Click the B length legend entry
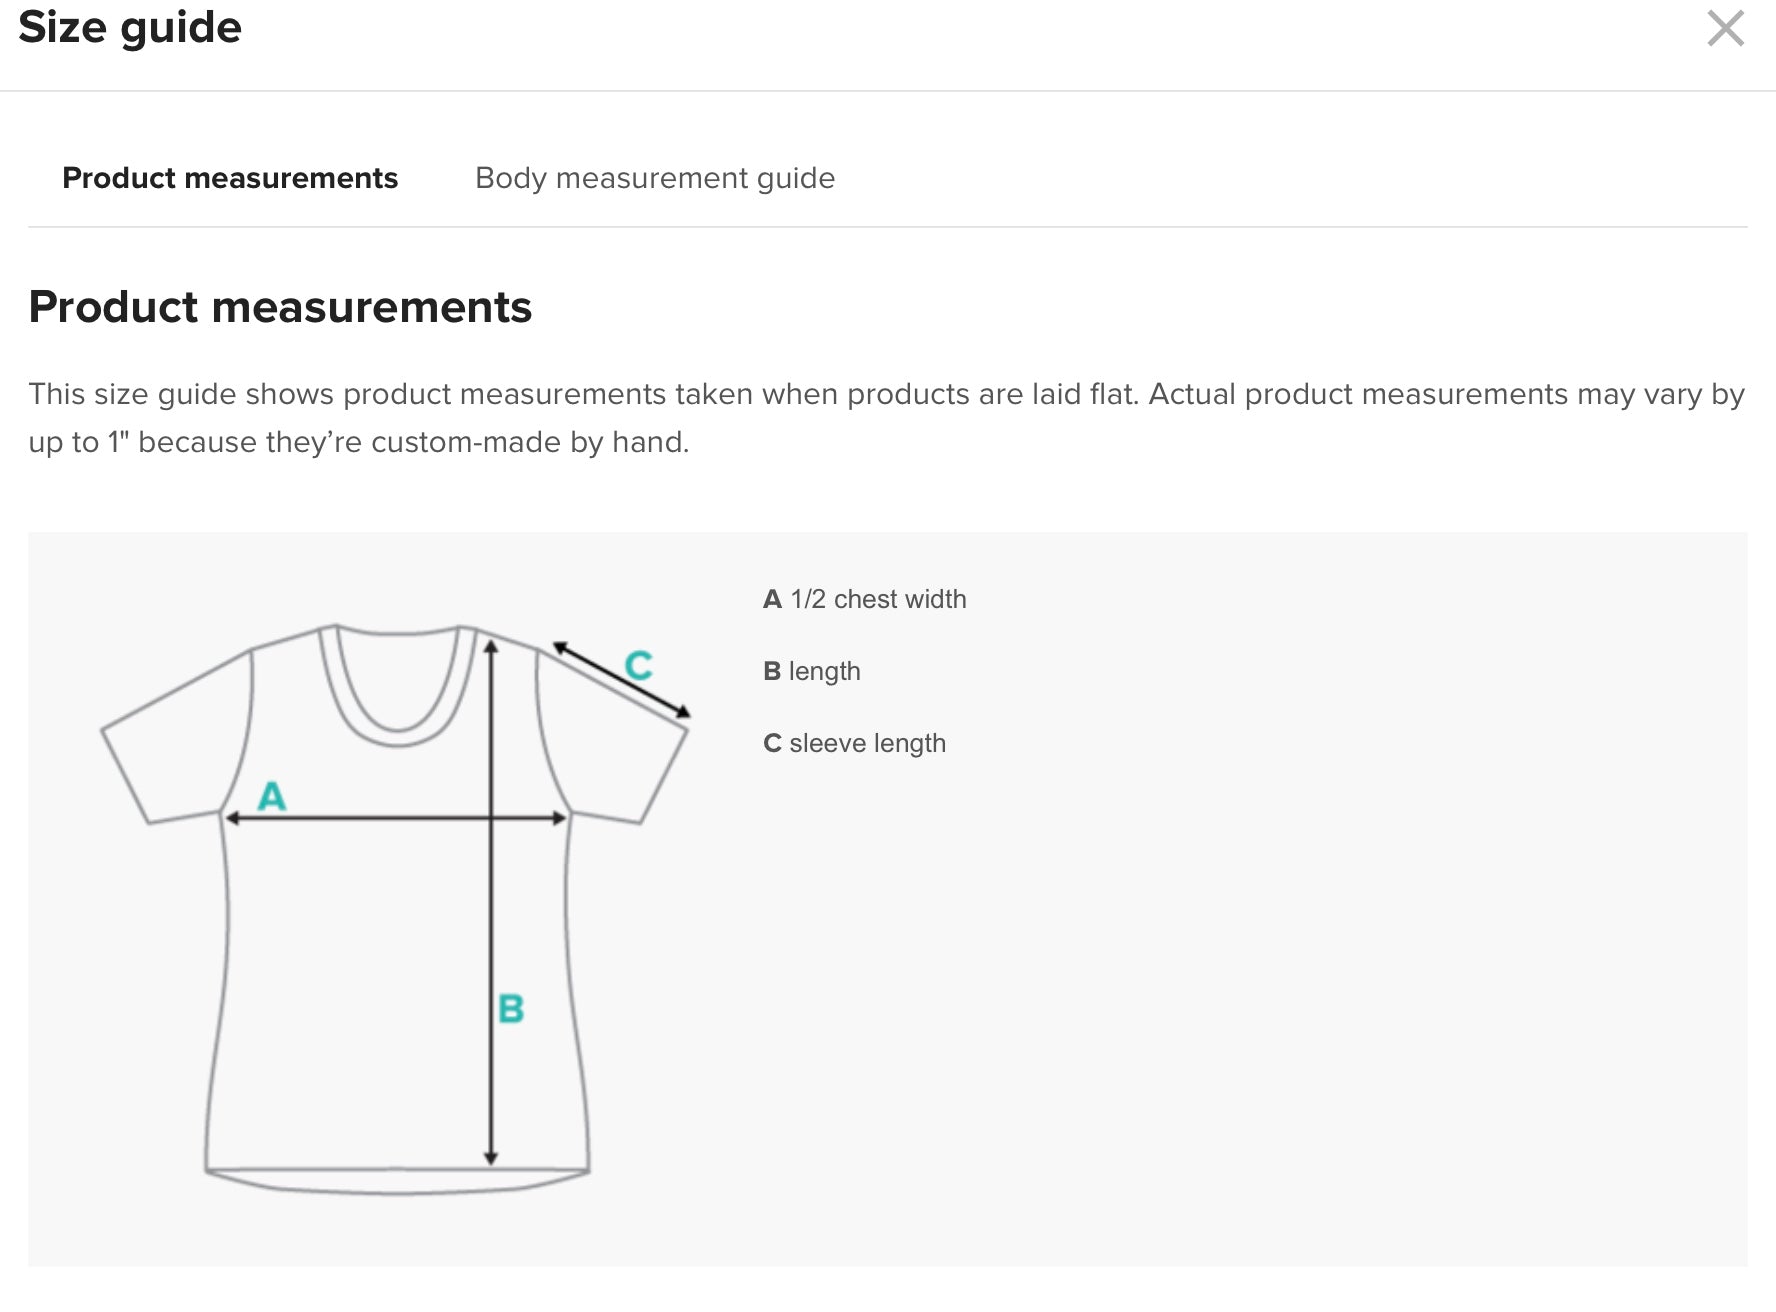1776x1312 pixels. (x=812, y=671)
